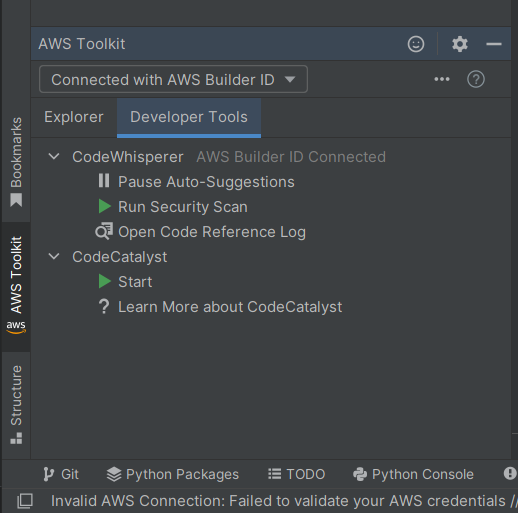Open the Python Packages tool window

click(x=173, y=474)
